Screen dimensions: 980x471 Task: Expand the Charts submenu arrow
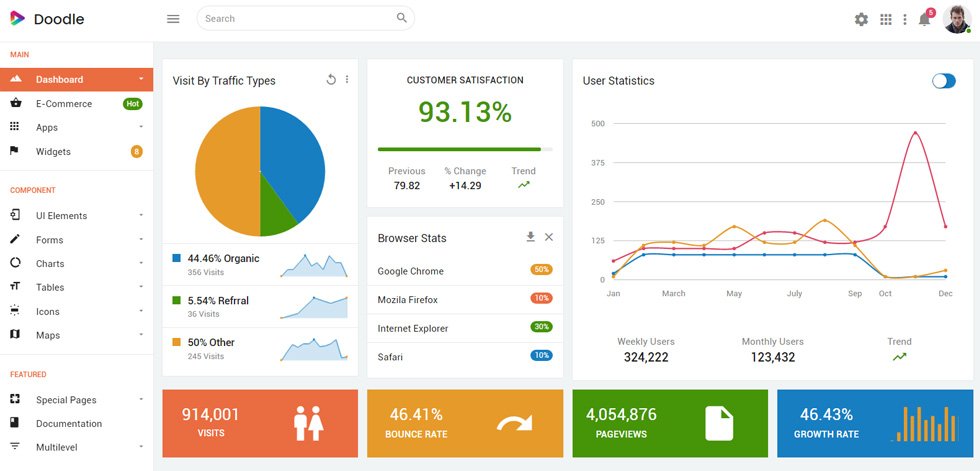tap(141, 263)
